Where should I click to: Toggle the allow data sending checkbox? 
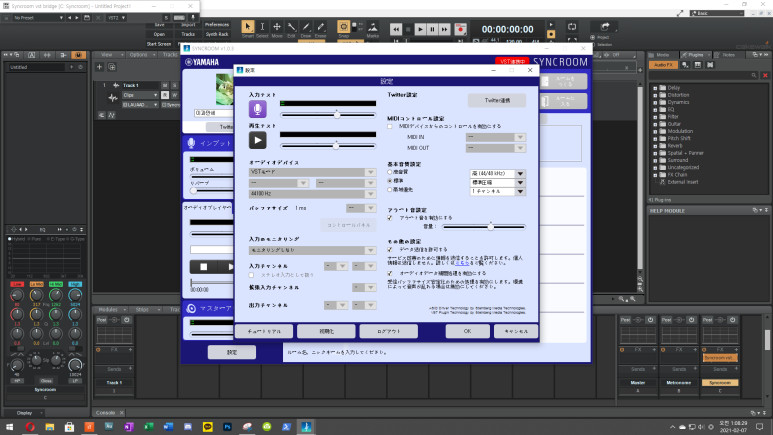(390, 250)
